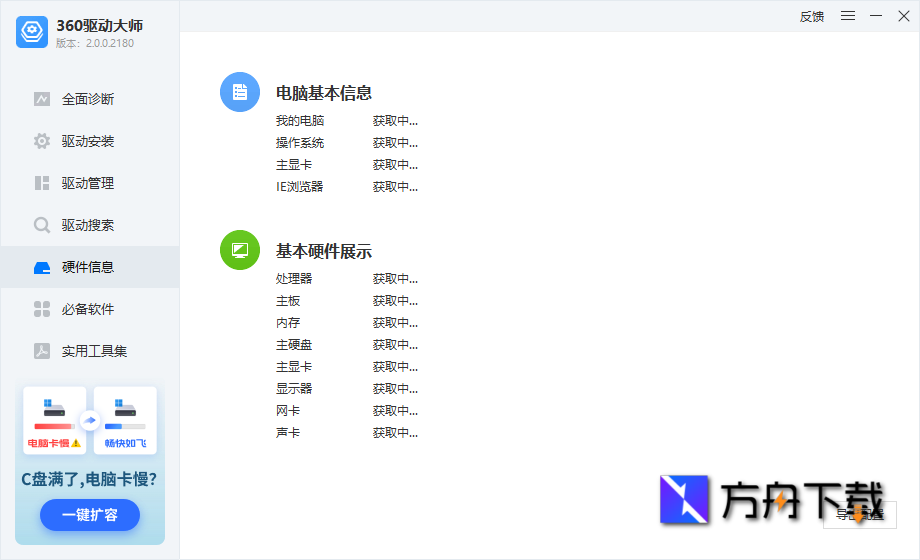Open the hamburger main menu icon

[x=848, y=16]
